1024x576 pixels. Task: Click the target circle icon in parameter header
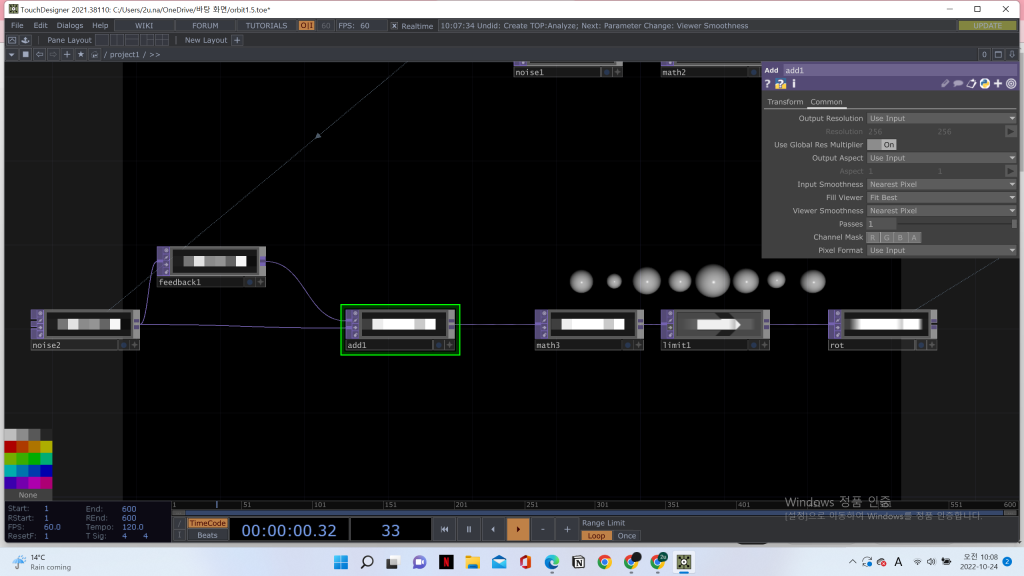(x=1011, y=84)
